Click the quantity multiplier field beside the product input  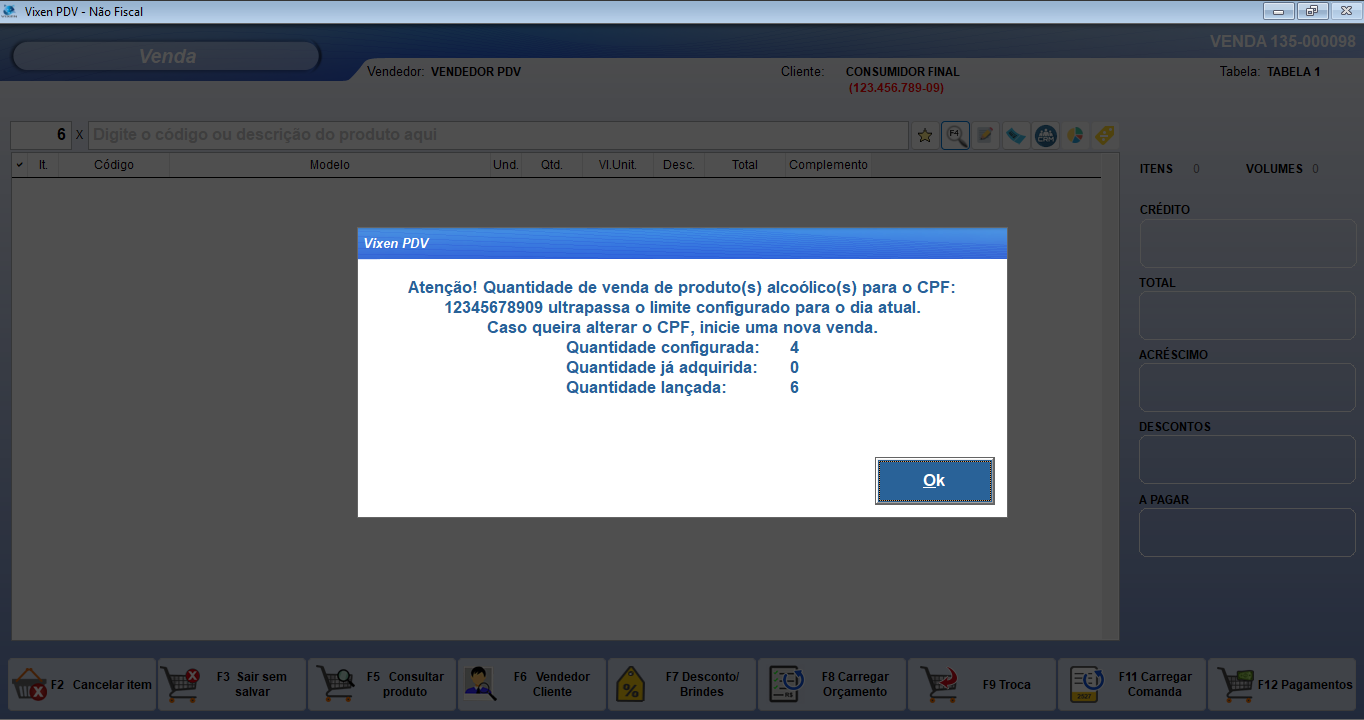pyautogui.click(x=41, y=135)
